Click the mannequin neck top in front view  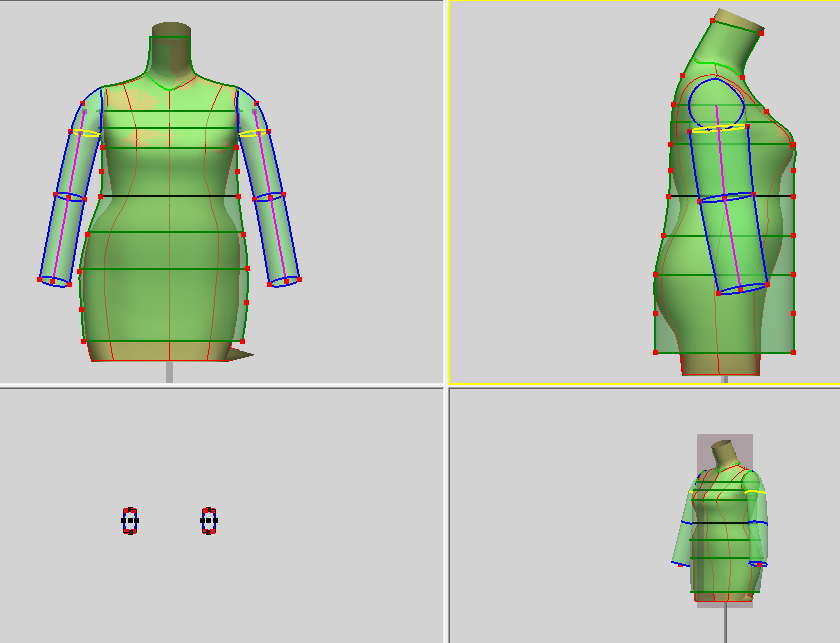pyautogui.click(x=171, y=28)
